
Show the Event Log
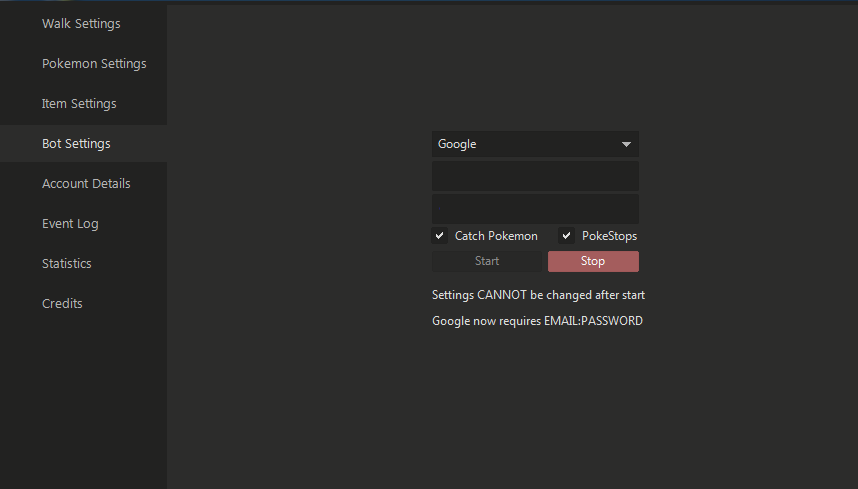(x=70, y=224)
